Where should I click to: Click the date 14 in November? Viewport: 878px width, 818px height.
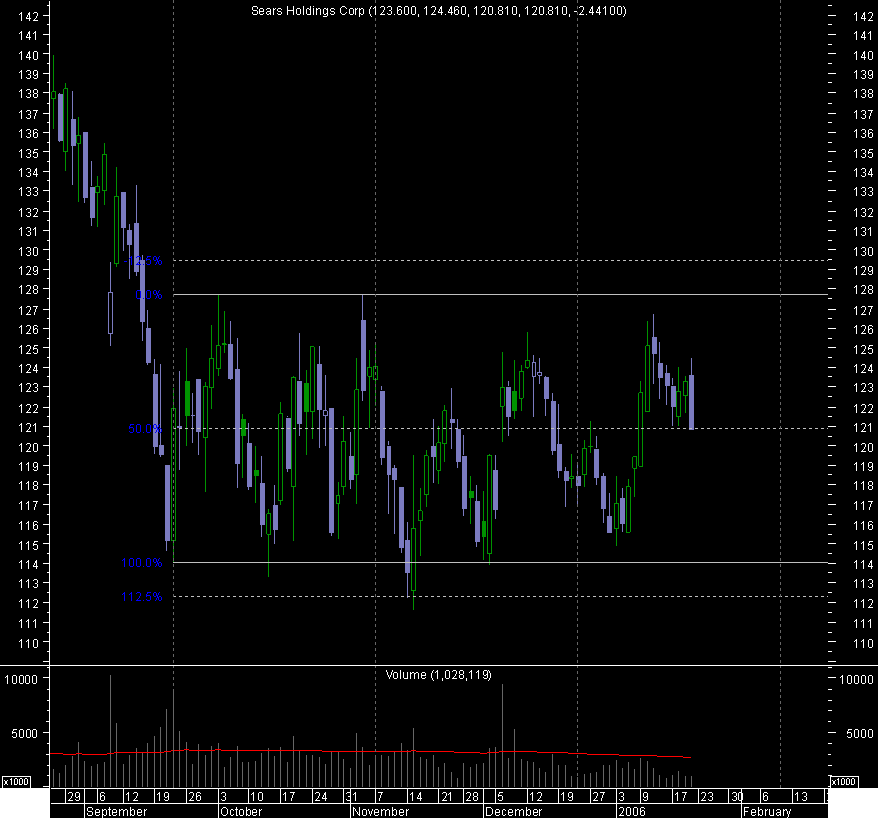coord(415,796)
